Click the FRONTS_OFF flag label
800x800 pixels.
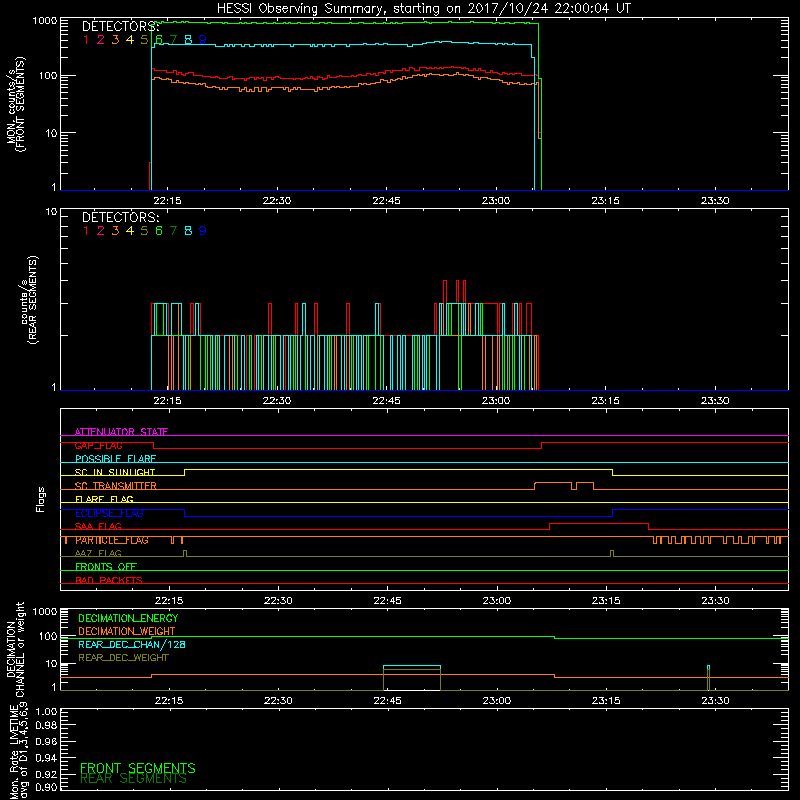tap(106, 567)
